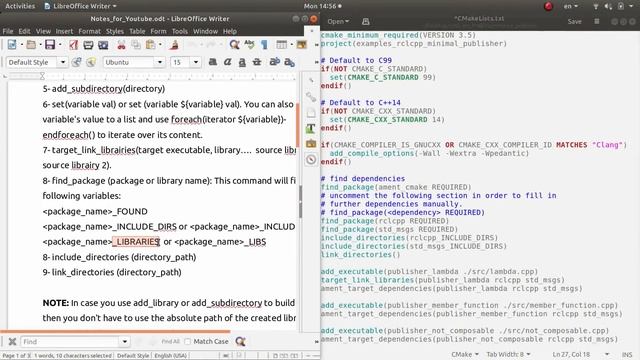640x360 pixels.
Task: Open the sidebar Navigator compass icon
Action: (x=311, y=160)
